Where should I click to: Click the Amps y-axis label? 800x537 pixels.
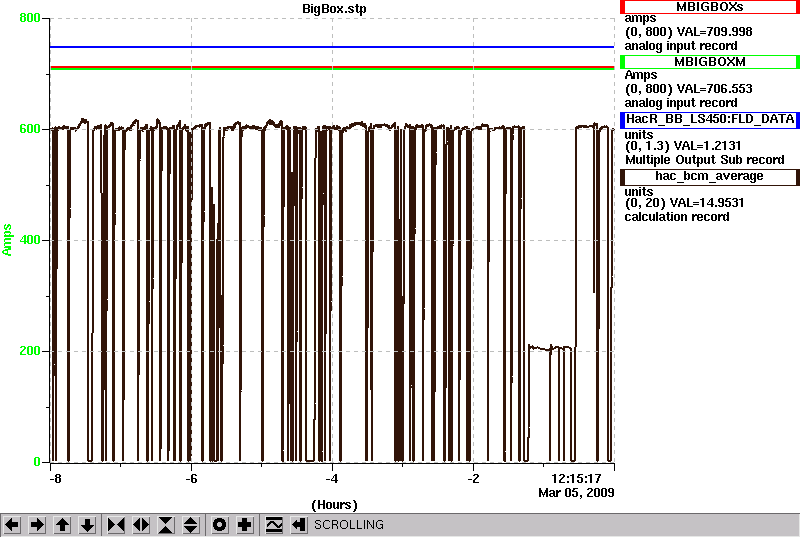pyautogui.click(x=7, y=240)
